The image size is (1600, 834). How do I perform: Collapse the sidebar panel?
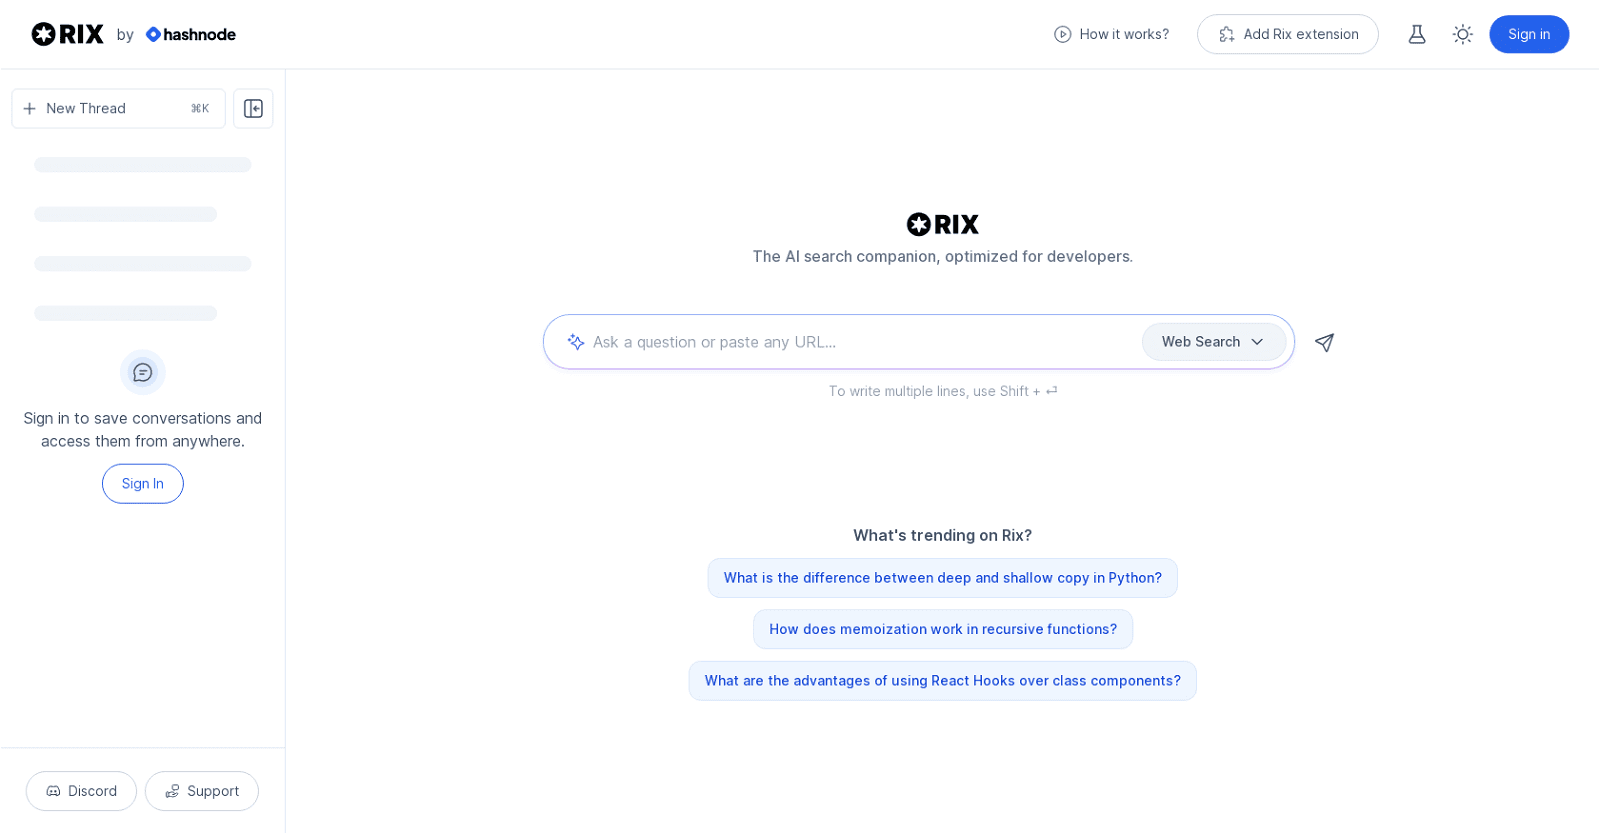point(252,108)
